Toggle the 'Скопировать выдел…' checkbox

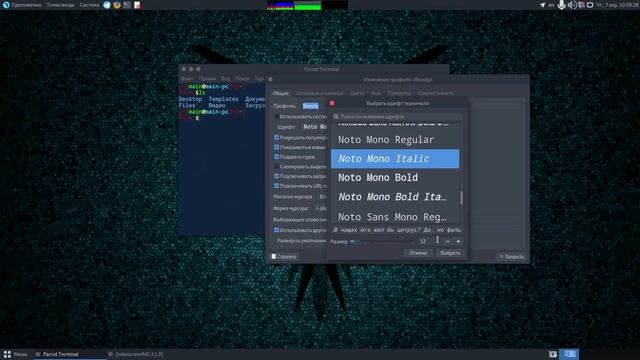tap(276, 167)
